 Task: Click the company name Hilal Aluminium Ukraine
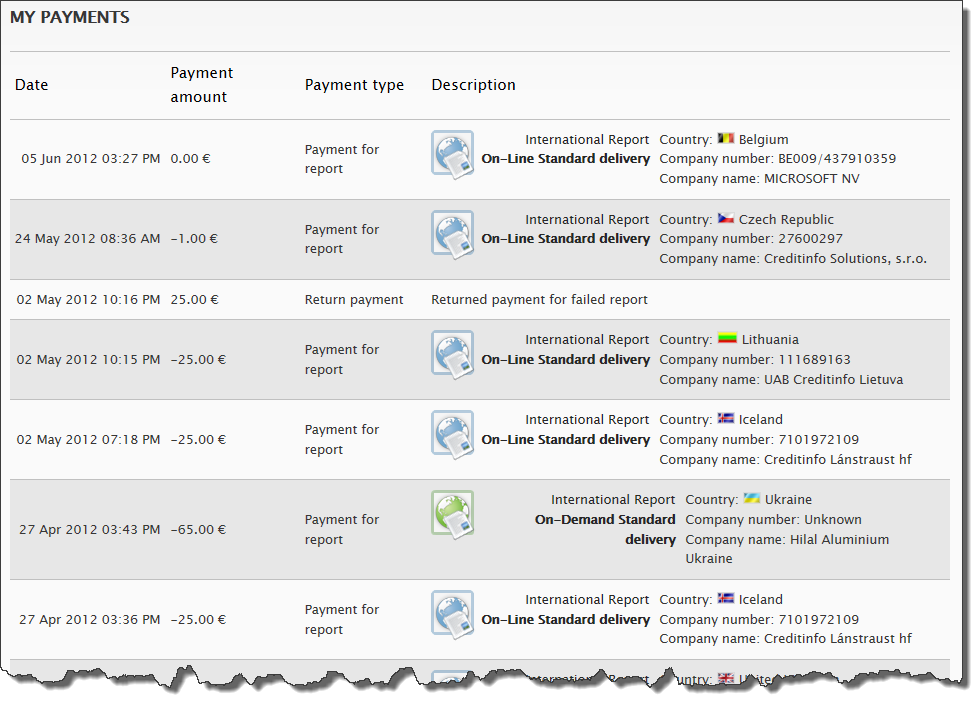(786, 549)
